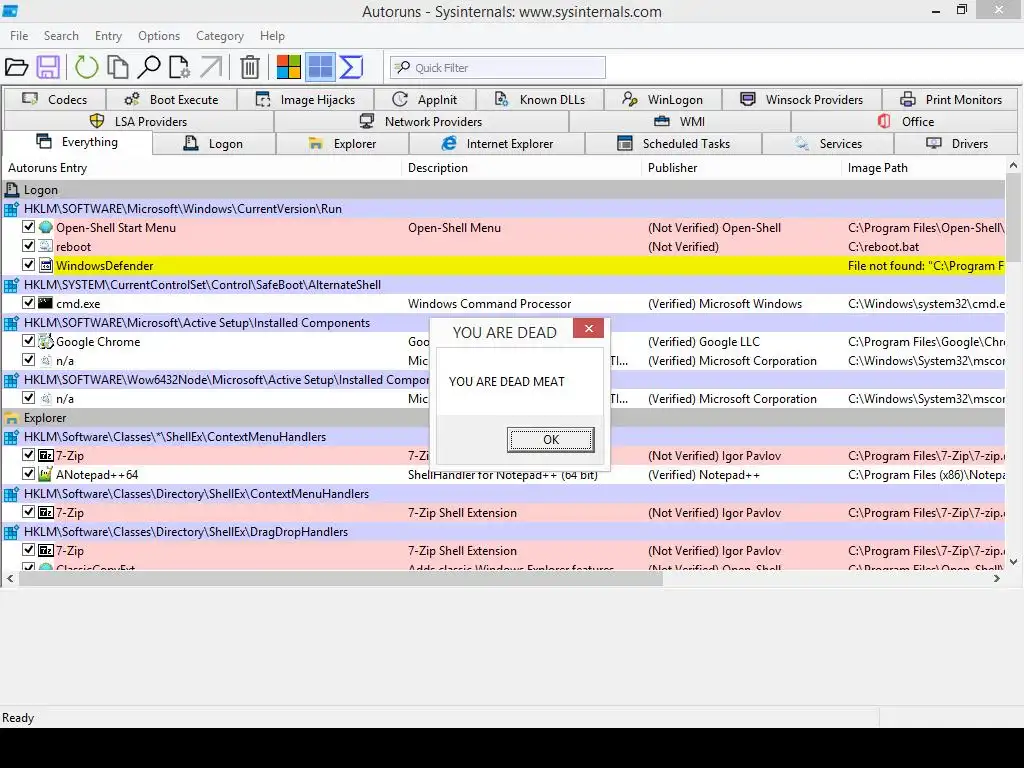The image size is (1024, 768).
Task: Open the Category menu
Action: point(219,35)
